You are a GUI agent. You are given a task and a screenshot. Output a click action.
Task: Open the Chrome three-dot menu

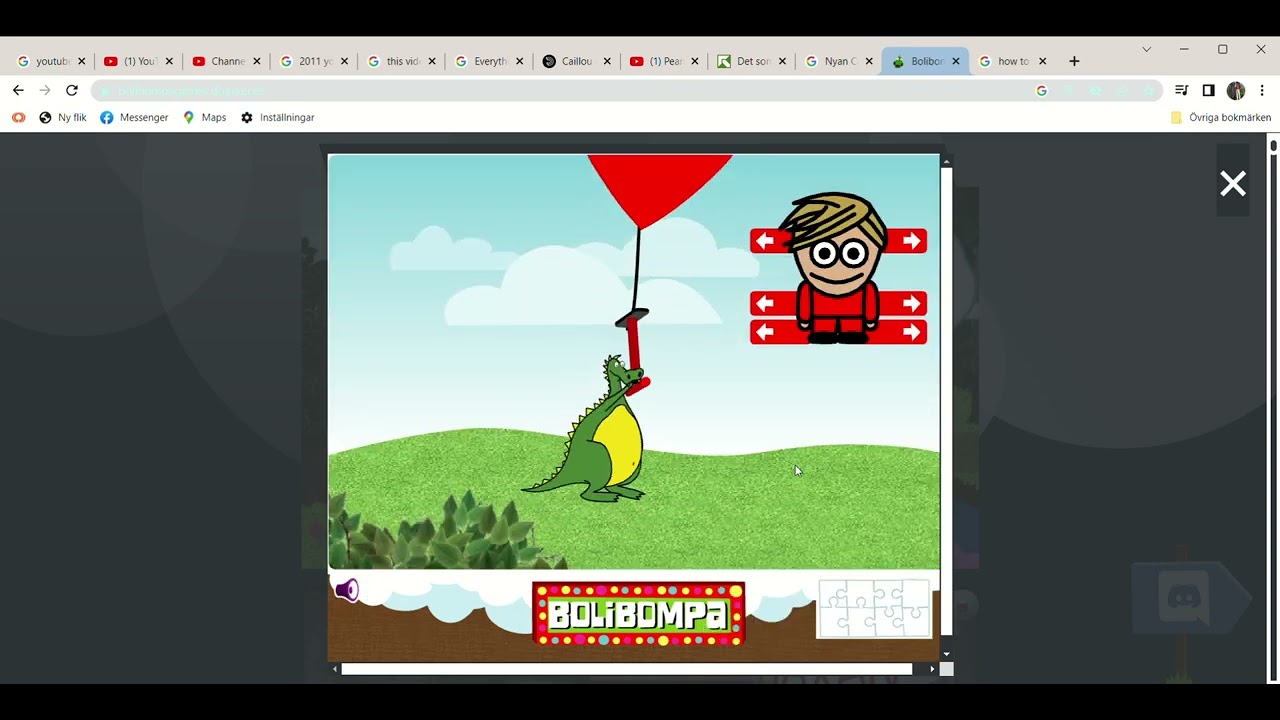click(1262, 90)
